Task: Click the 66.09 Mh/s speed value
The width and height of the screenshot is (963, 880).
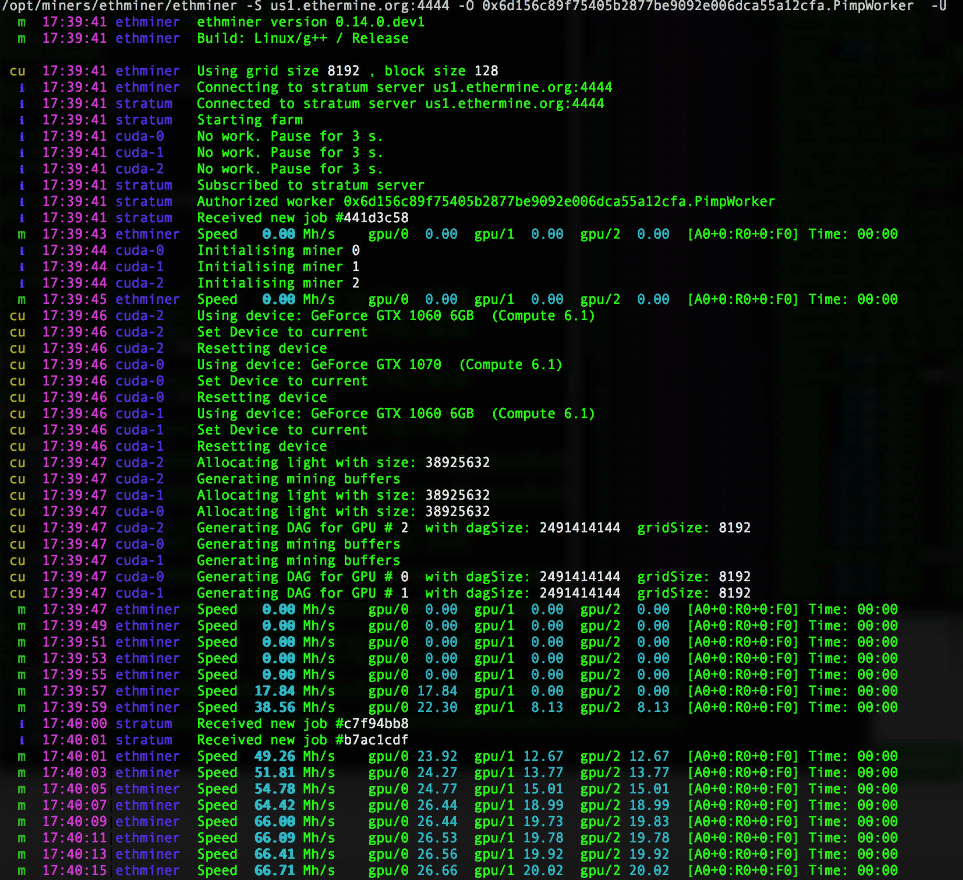Action: pyautogui.click(x=275, y=838)
